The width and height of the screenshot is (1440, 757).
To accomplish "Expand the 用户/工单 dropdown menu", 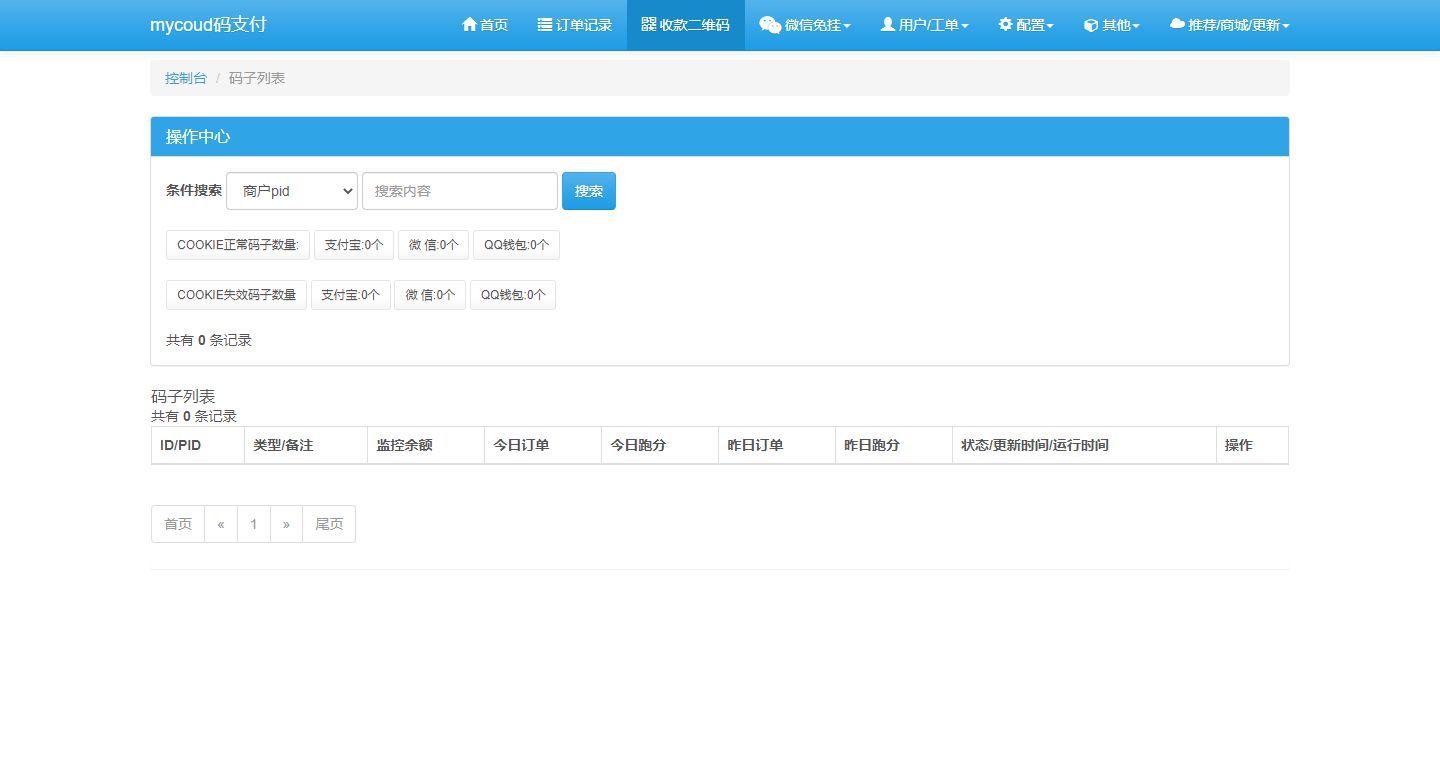I will pyautogui.click(x=924, y=24).
